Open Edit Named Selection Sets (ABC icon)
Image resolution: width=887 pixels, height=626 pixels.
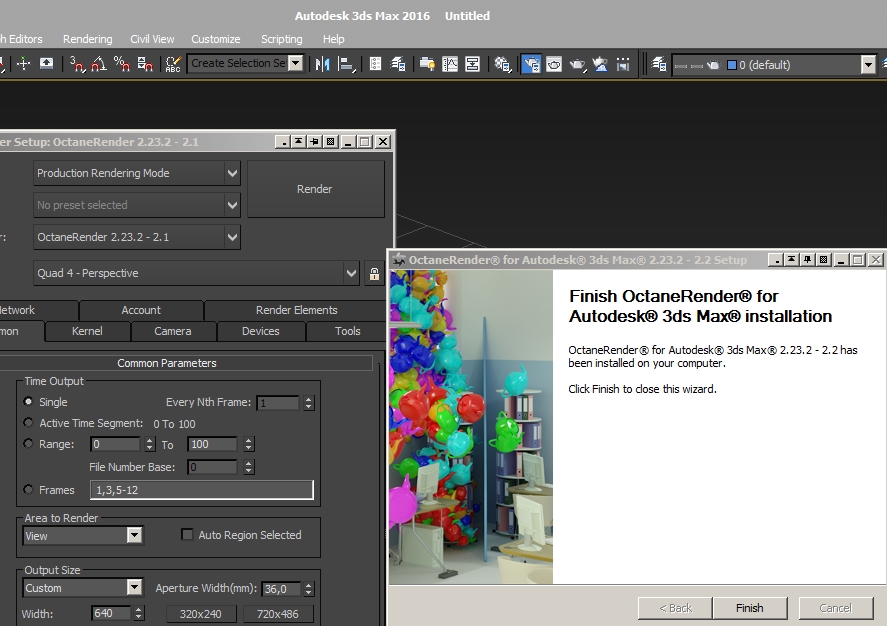point(173,64)
